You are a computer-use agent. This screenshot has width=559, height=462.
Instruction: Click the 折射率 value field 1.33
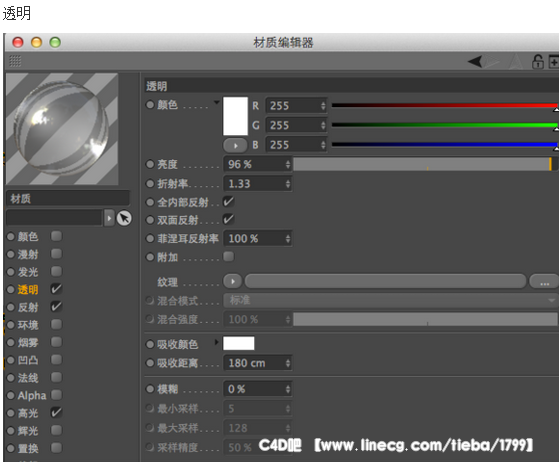[x=258, y=184]
